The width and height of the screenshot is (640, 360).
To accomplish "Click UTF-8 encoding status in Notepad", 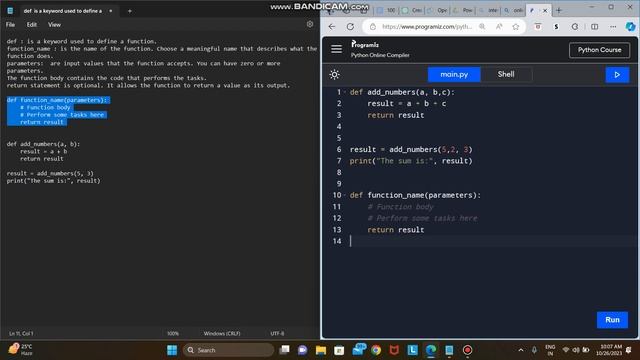I will tap(277, 333).
